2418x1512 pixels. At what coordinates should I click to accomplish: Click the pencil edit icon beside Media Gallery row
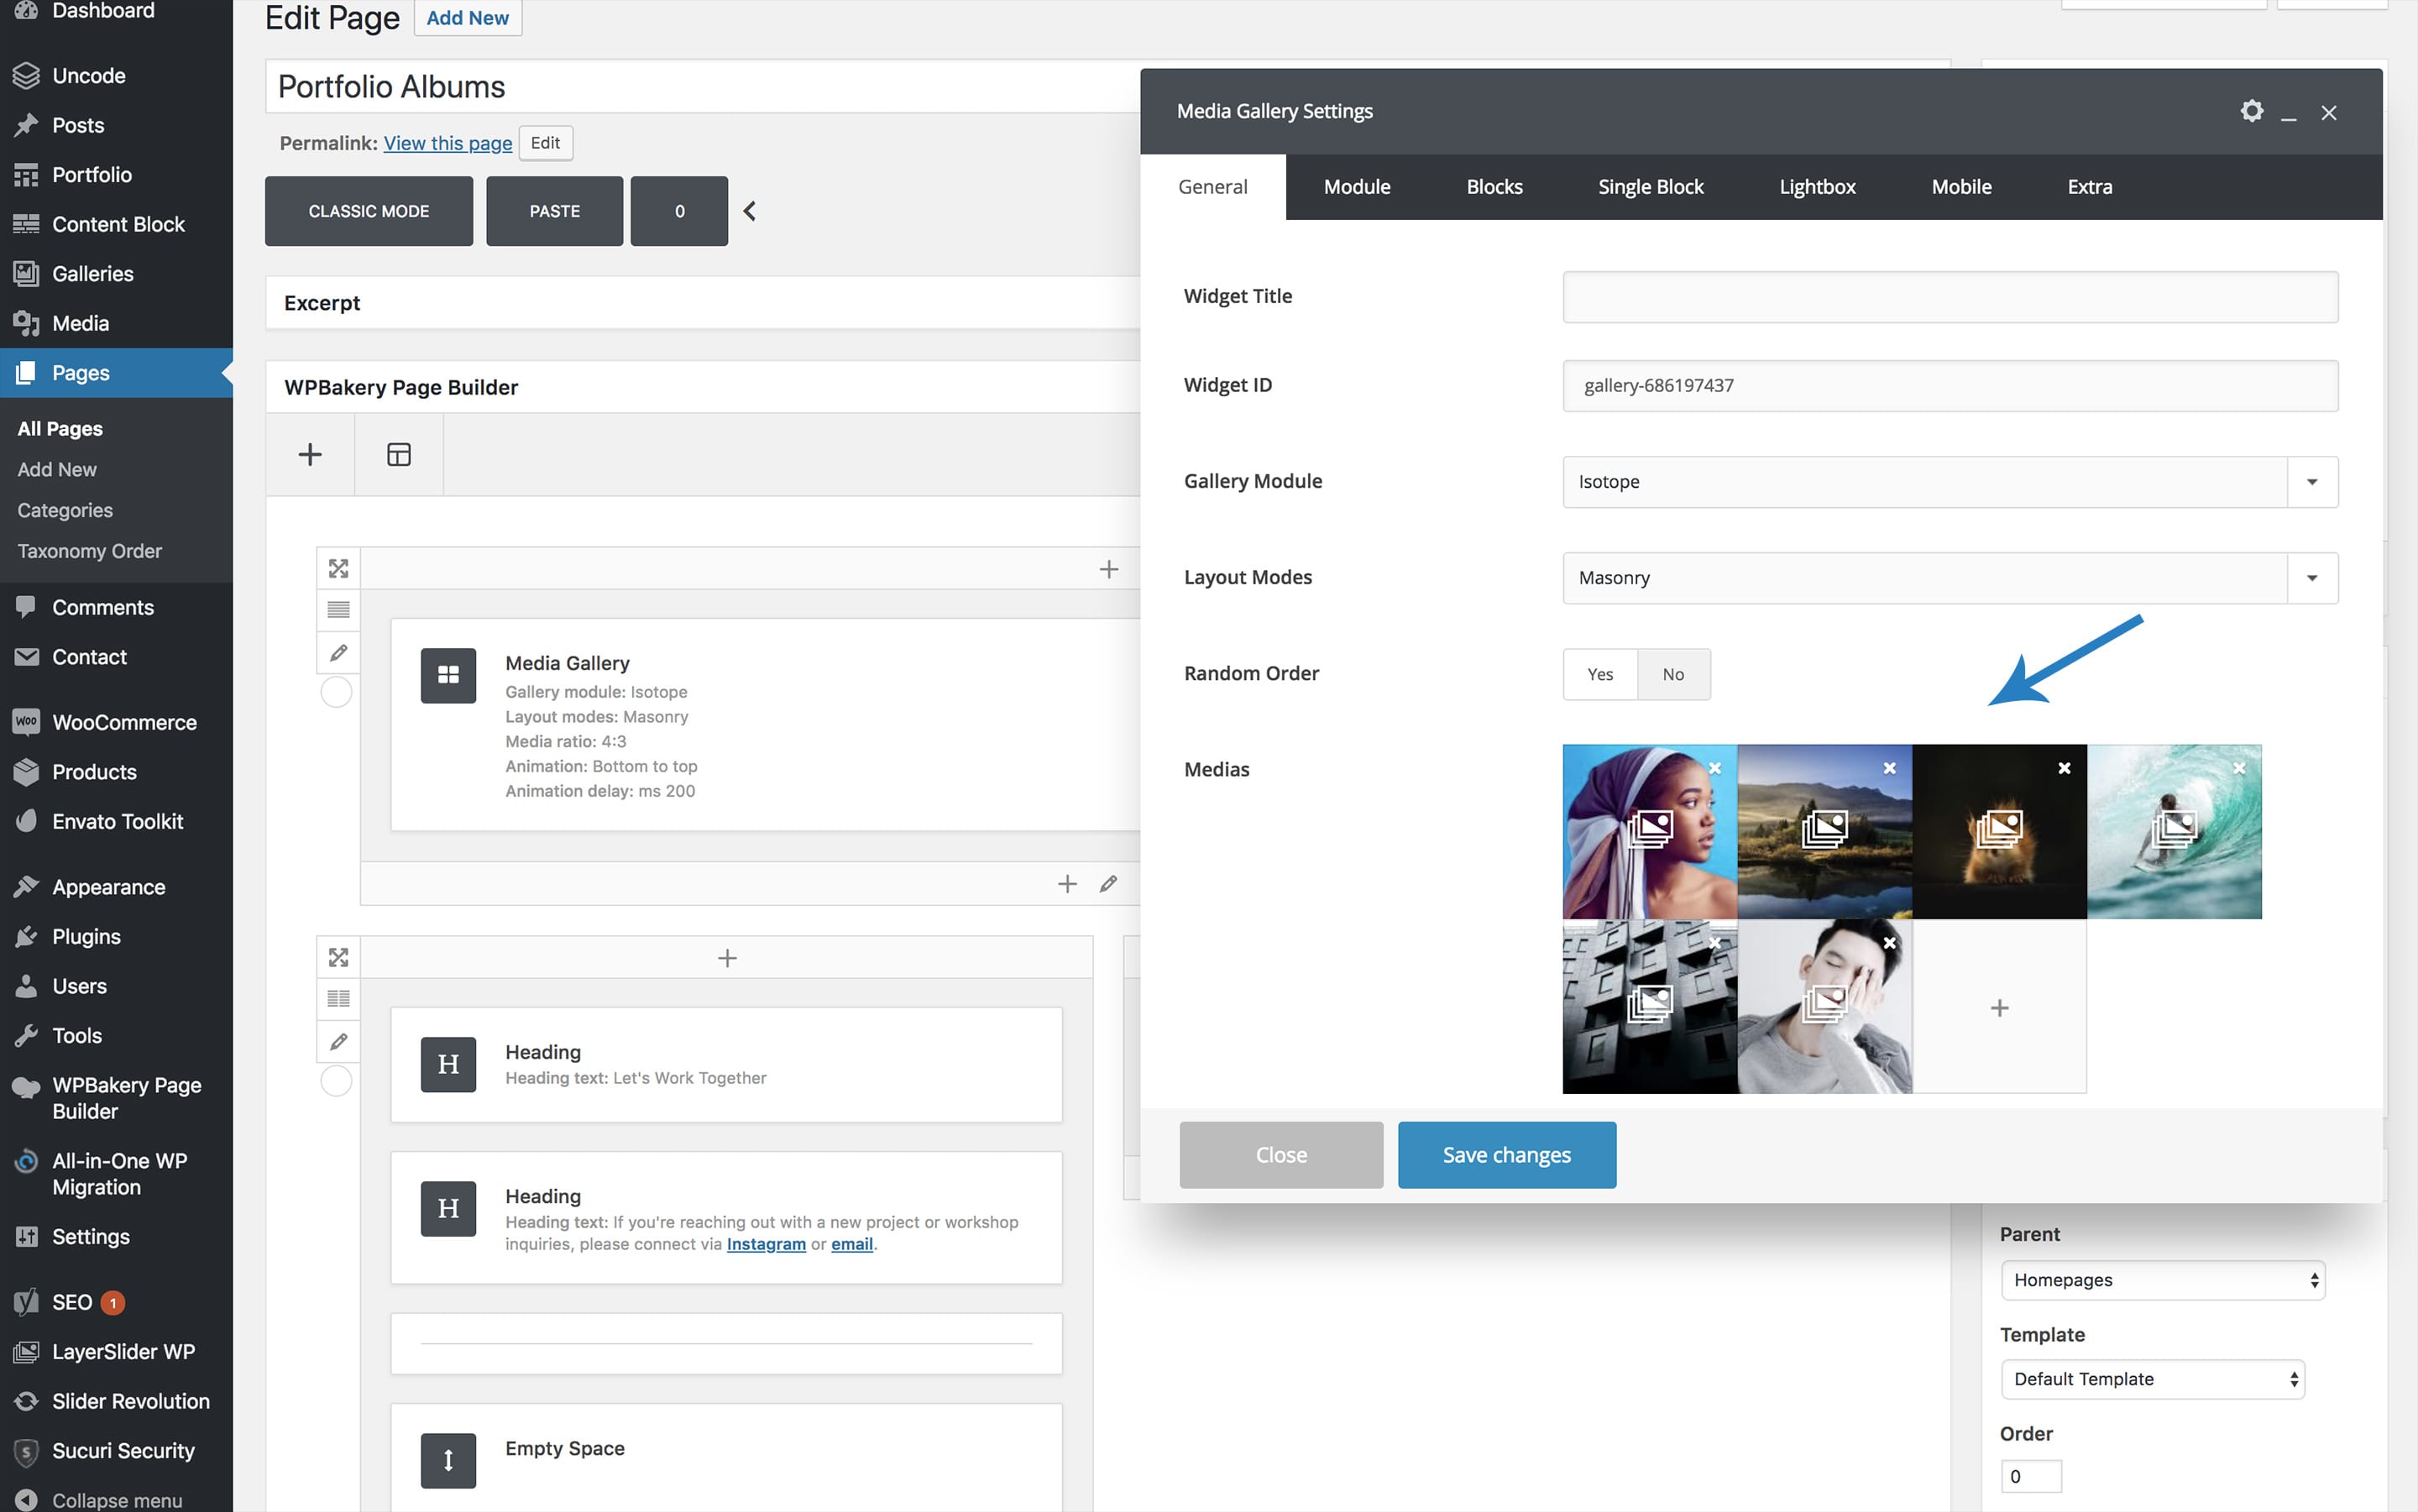[338, 652]
